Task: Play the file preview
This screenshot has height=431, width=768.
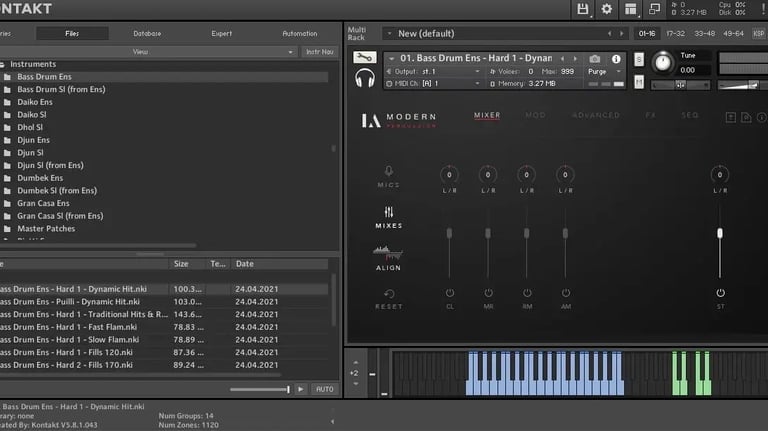Action: (301, 389)
